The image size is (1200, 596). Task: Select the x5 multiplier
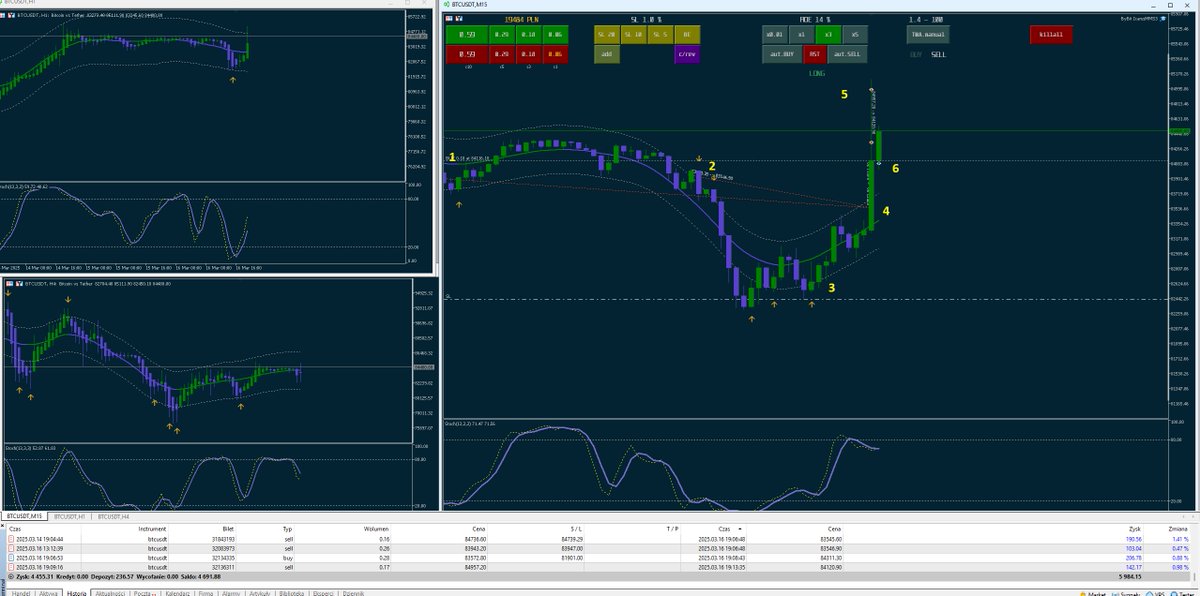coord(856,33)
